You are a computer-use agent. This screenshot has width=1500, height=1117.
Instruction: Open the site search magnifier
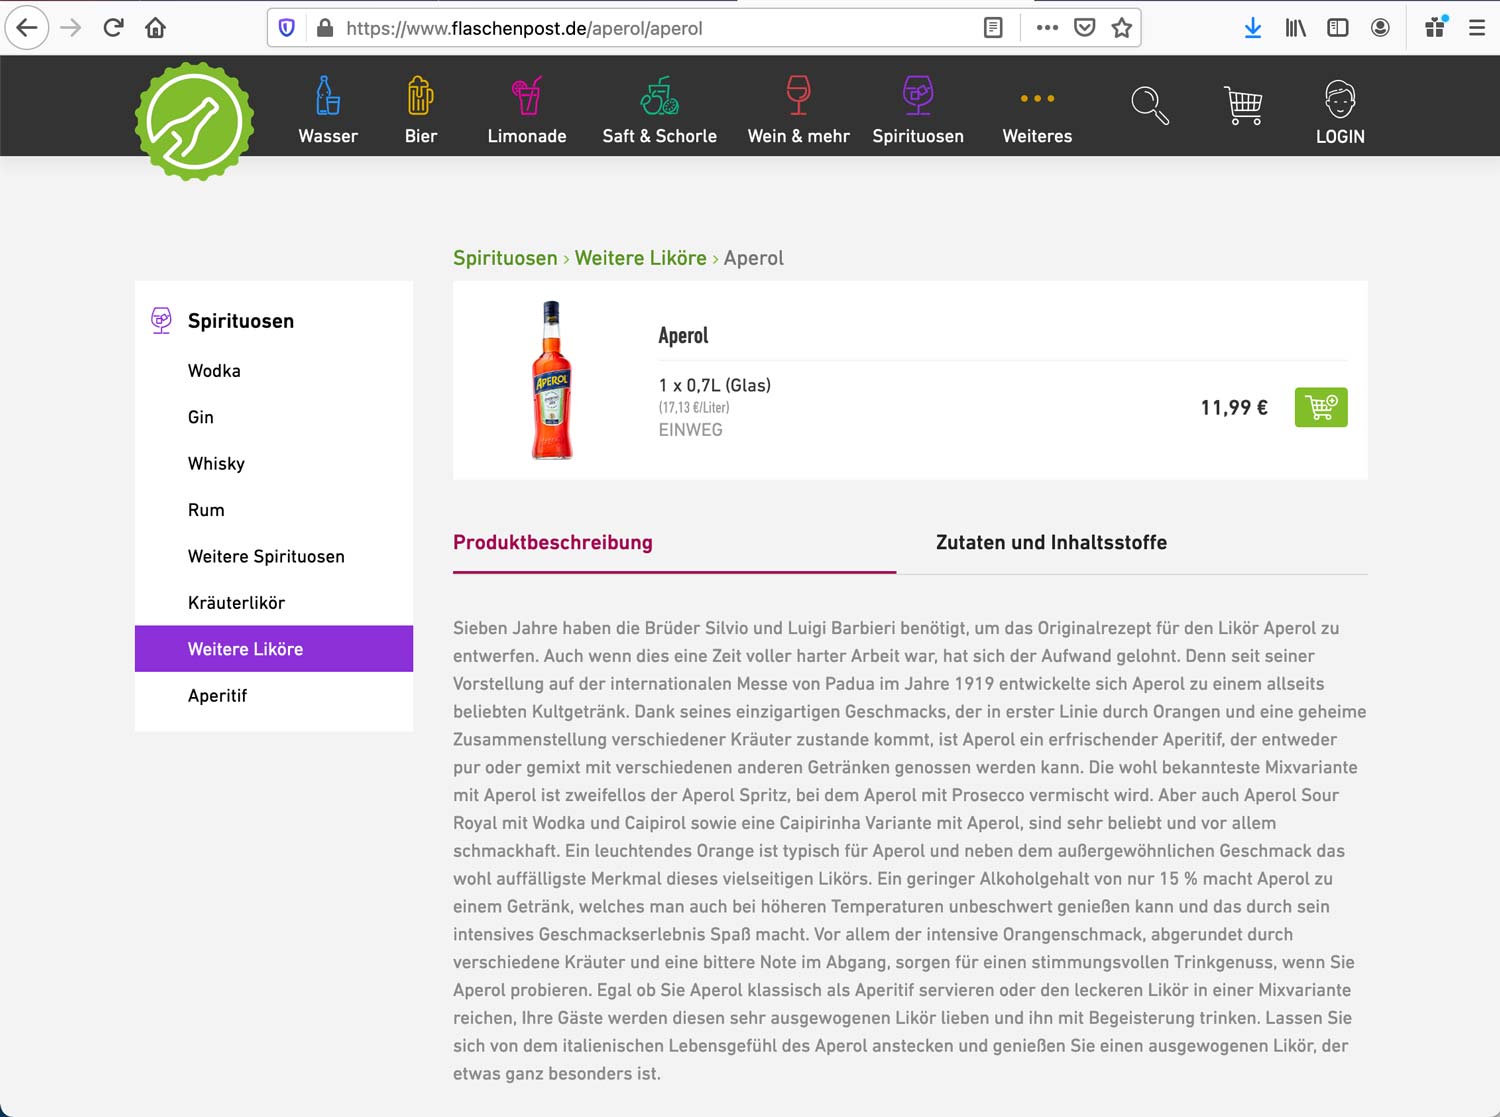[x=1149, y=105]
